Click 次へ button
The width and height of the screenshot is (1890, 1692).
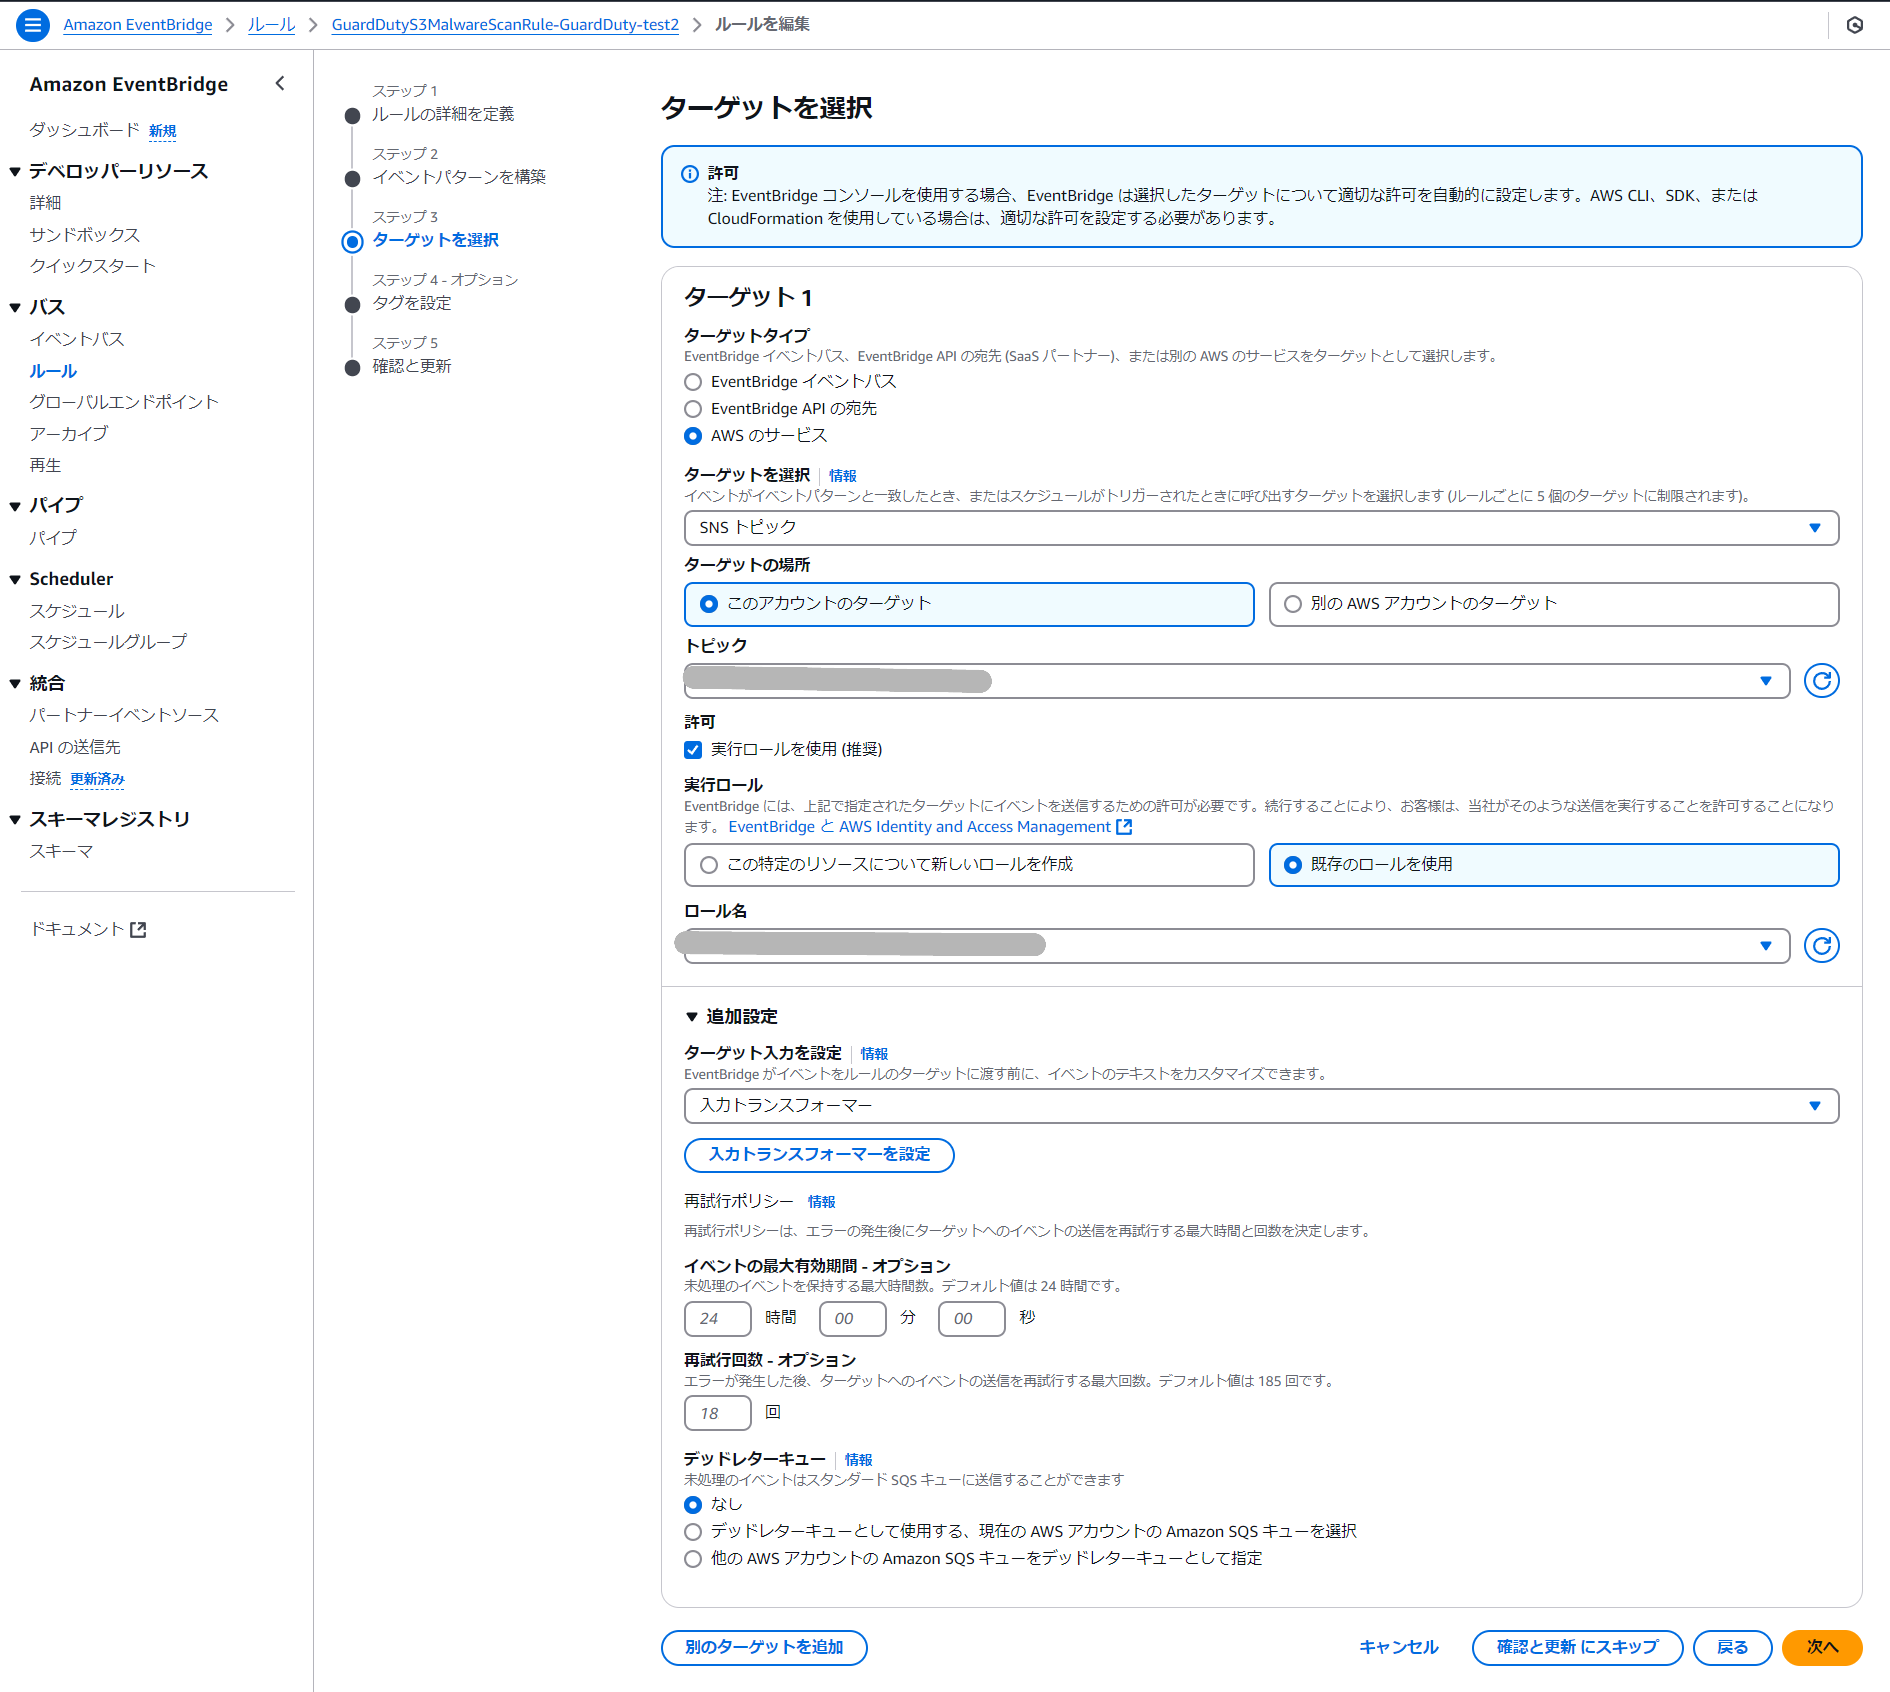1822,1648
